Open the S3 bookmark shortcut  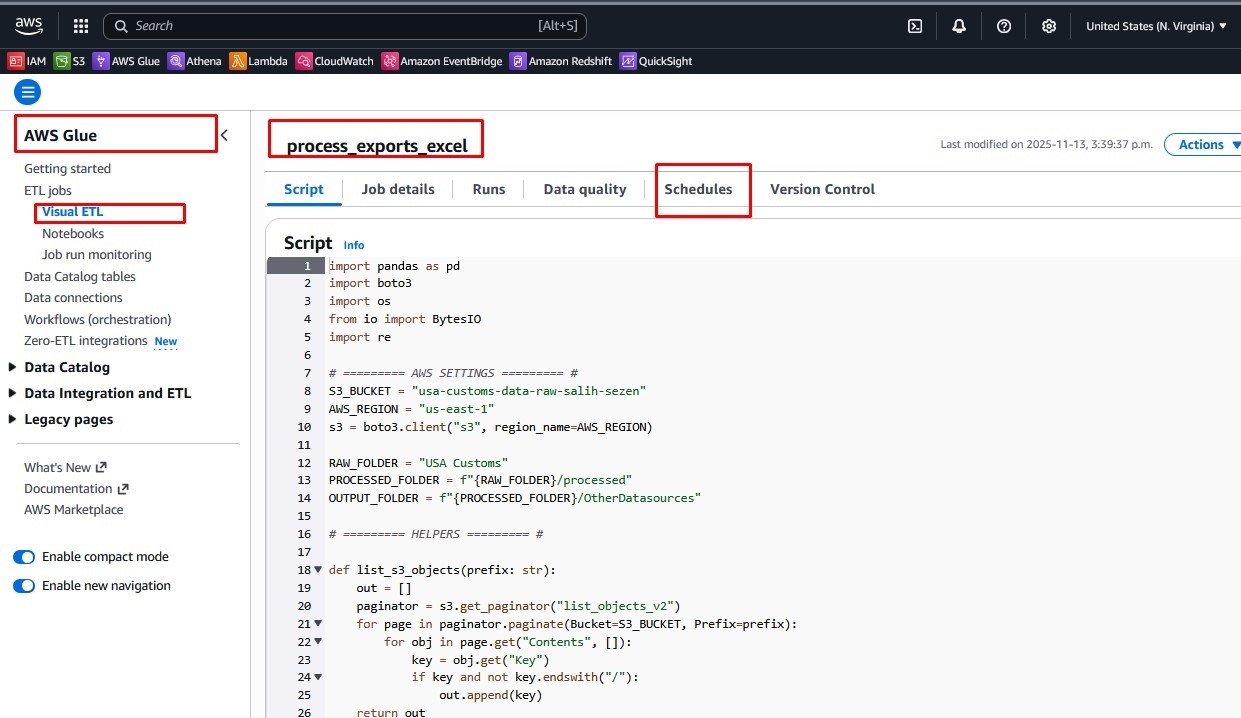[x=70, y=61]
